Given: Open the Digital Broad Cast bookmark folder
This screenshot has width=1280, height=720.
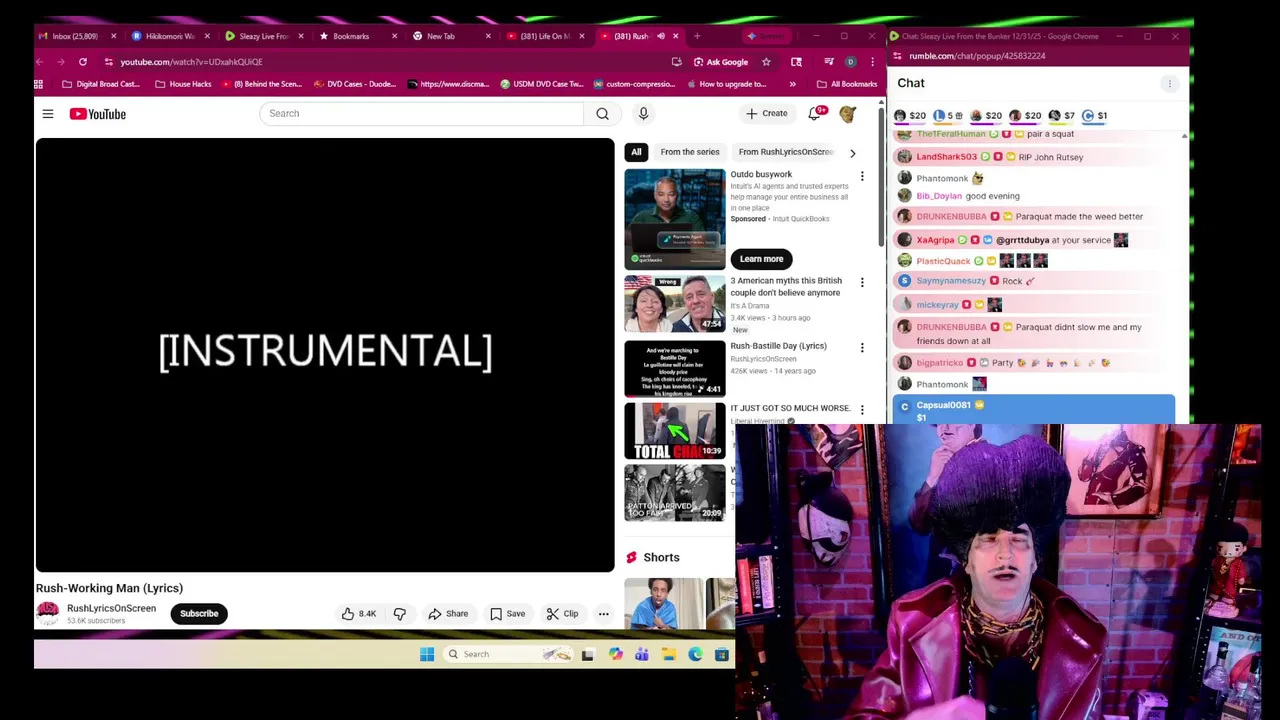Looking at the screenshot, I should [x=100, y=85].
